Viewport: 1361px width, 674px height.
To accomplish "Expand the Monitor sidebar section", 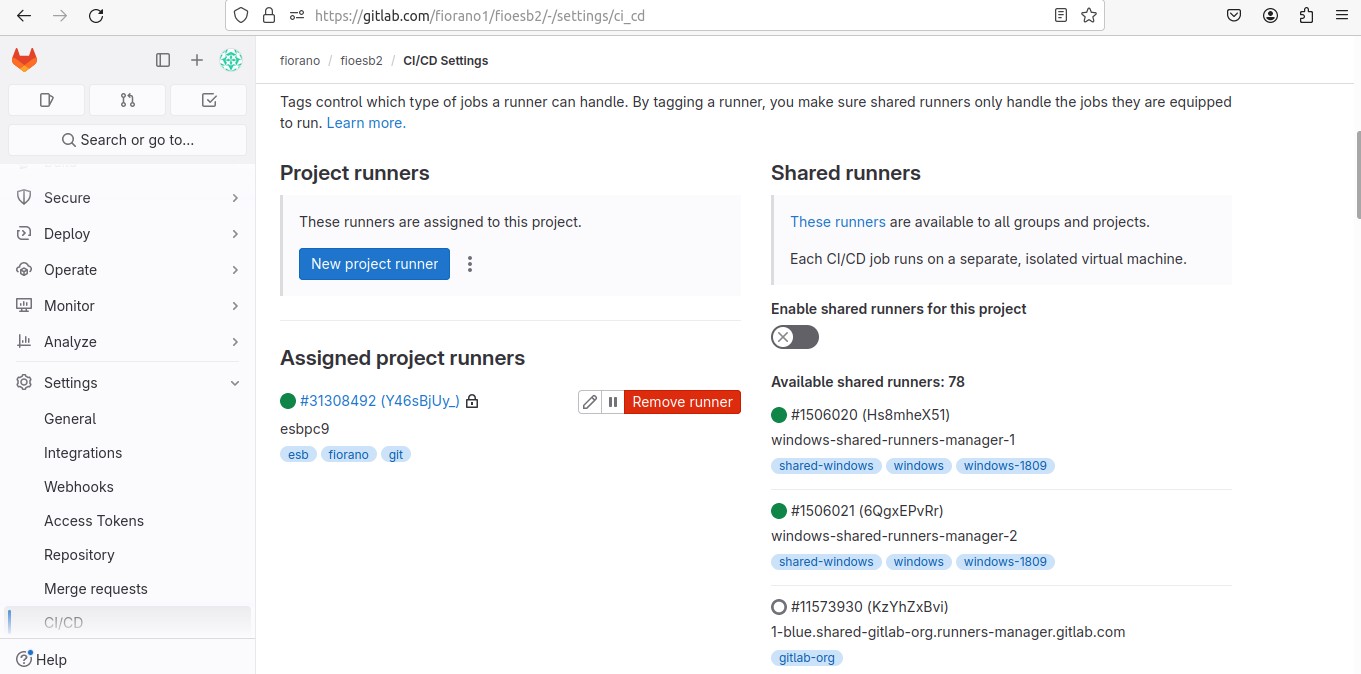I will click(x=127, y=306).
